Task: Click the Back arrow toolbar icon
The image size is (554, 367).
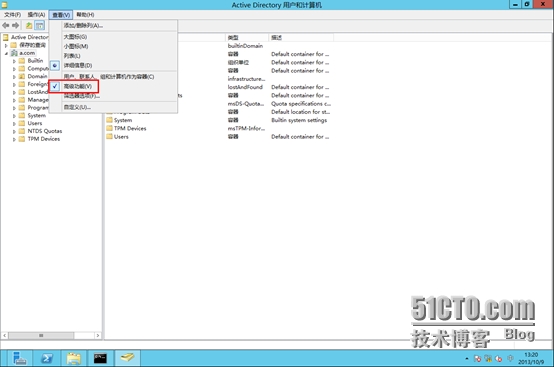Action: tap(6, 25)
